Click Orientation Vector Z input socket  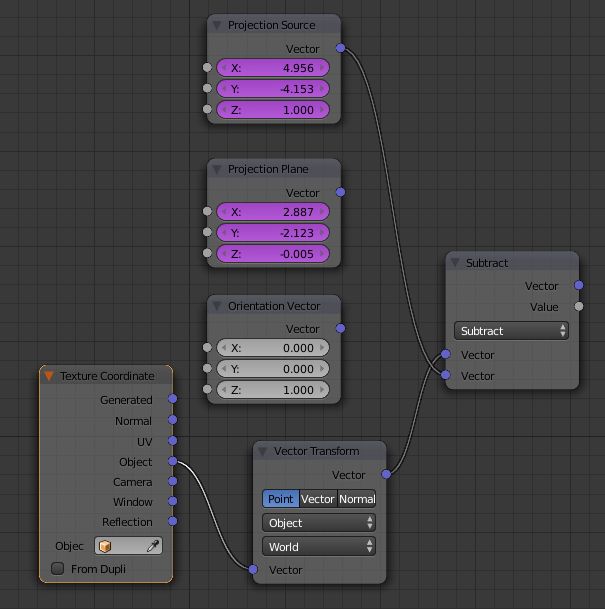207,389
